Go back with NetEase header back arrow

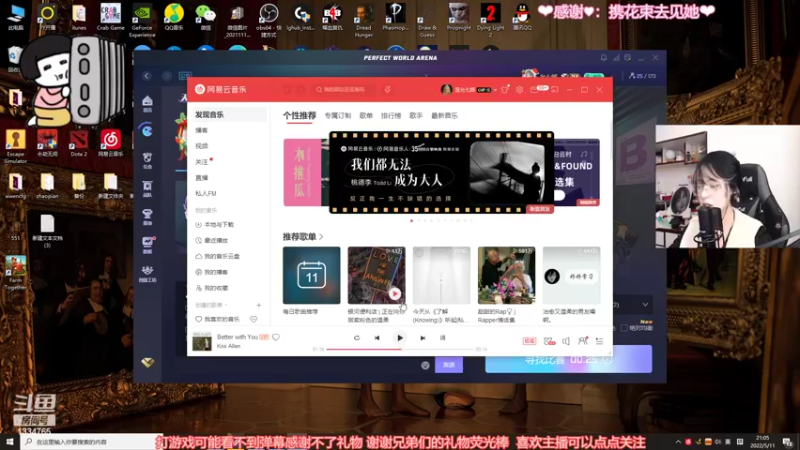click(x=287, y=89)
